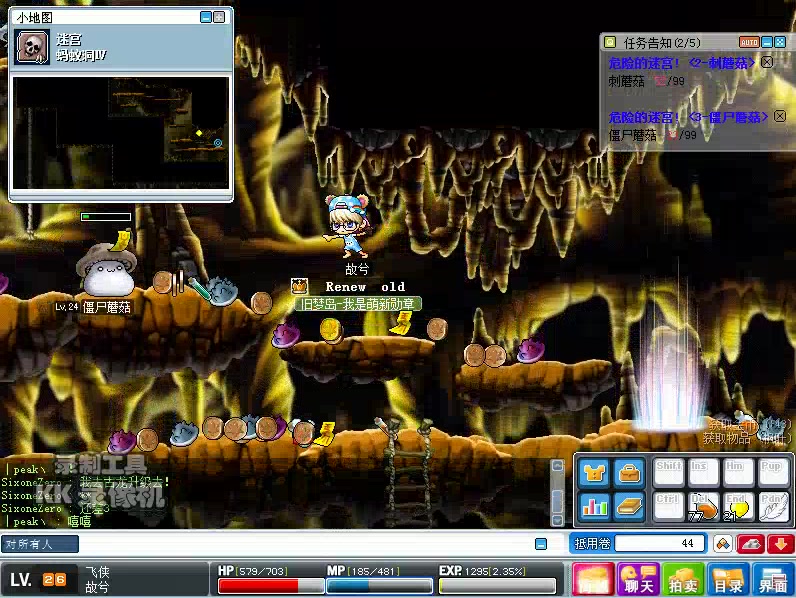Remove the 2-刺蘑菇 quest from notifier
Image resolution: width=796 pixels, height=598 pixels.
[767, 62]
